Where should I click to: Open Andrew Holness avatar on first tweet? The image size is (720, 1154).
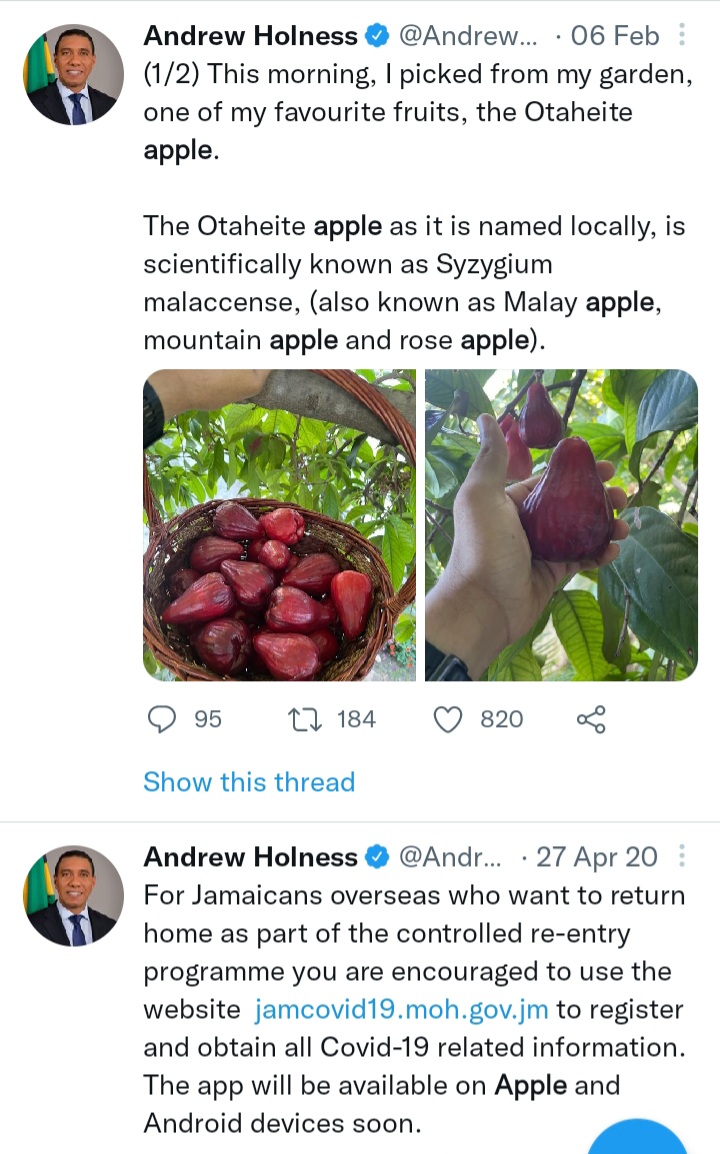tap(73, 75)
